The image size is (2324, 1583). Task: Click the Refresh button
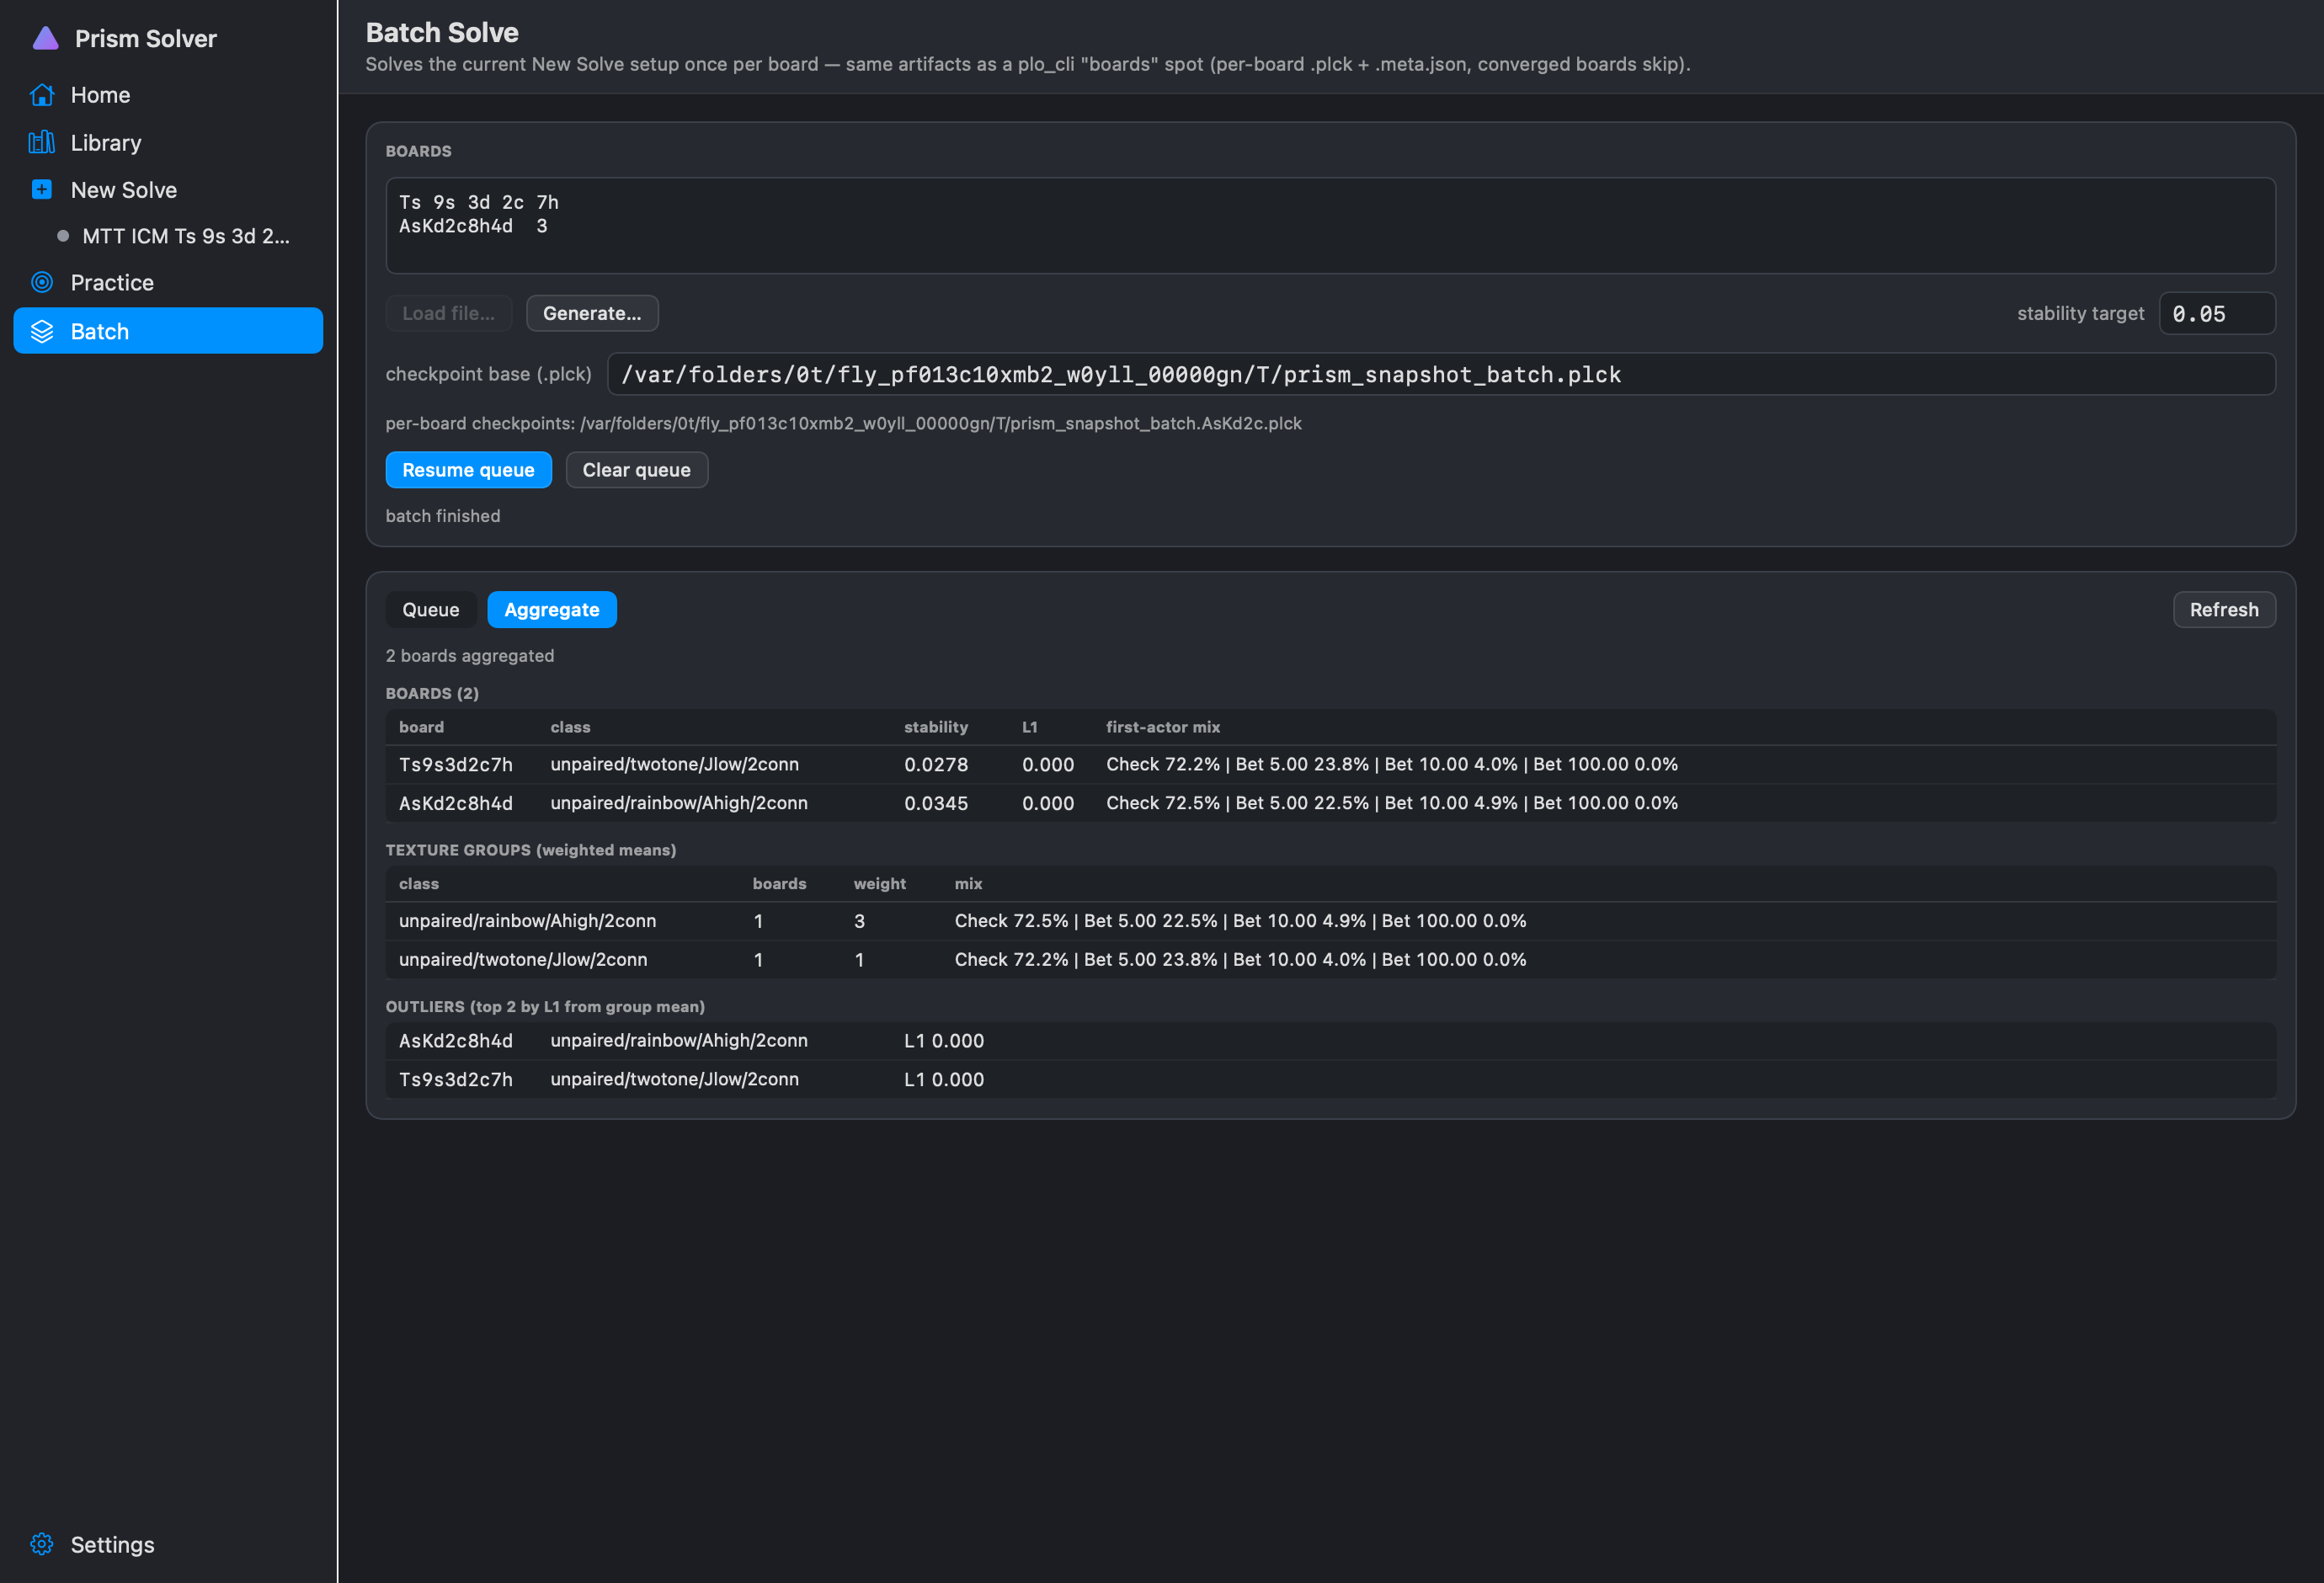coord(2223,610)
